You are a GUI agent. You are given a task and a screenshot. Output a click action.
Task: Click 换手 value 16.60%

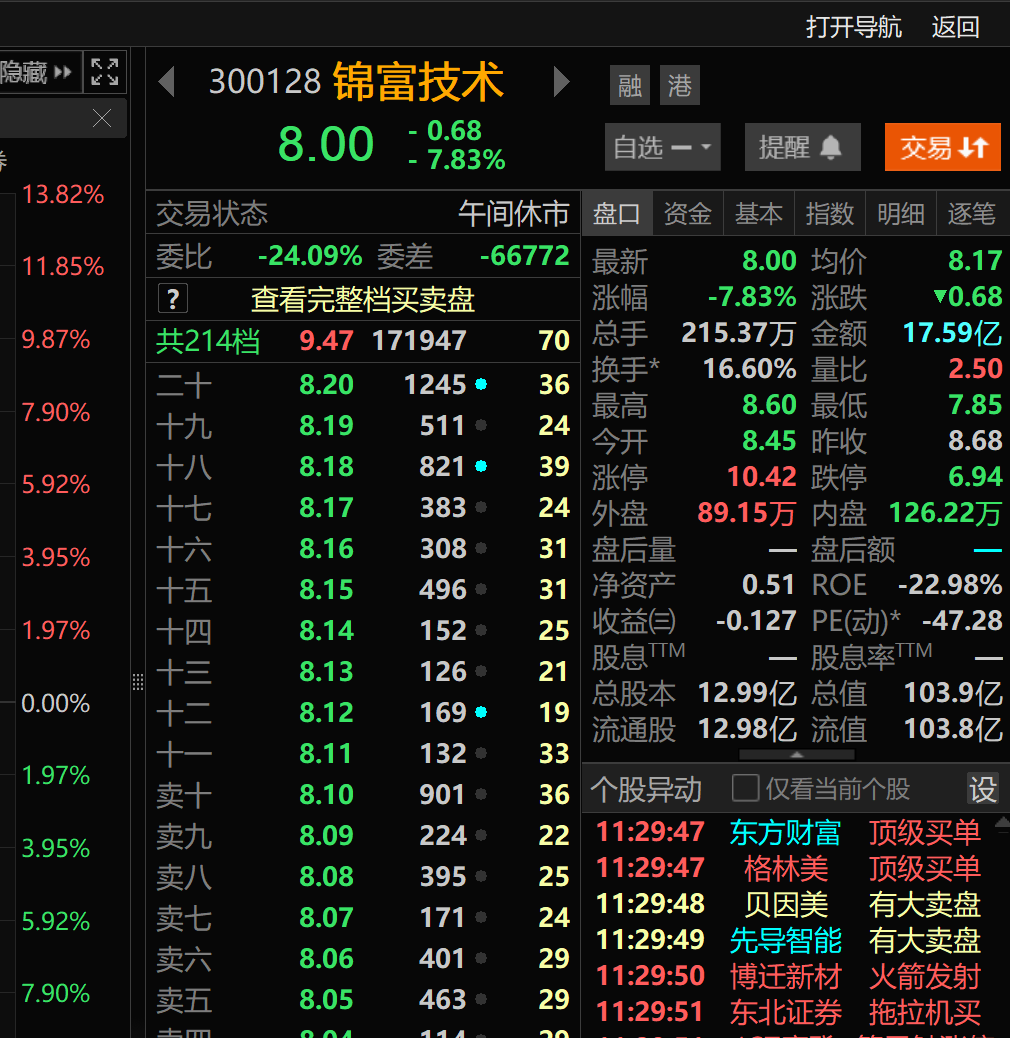coord(749,369)
